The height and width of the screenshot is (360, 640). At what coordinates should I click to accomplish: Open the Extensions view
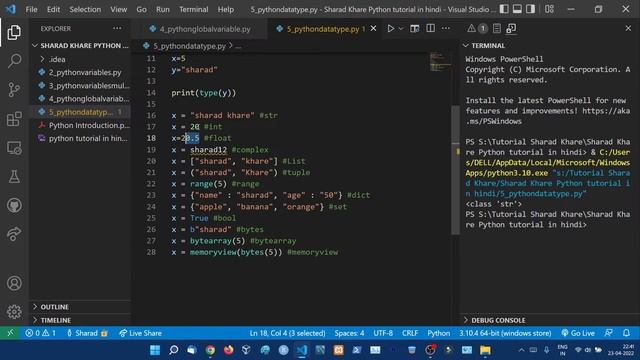tap(14, 119)
